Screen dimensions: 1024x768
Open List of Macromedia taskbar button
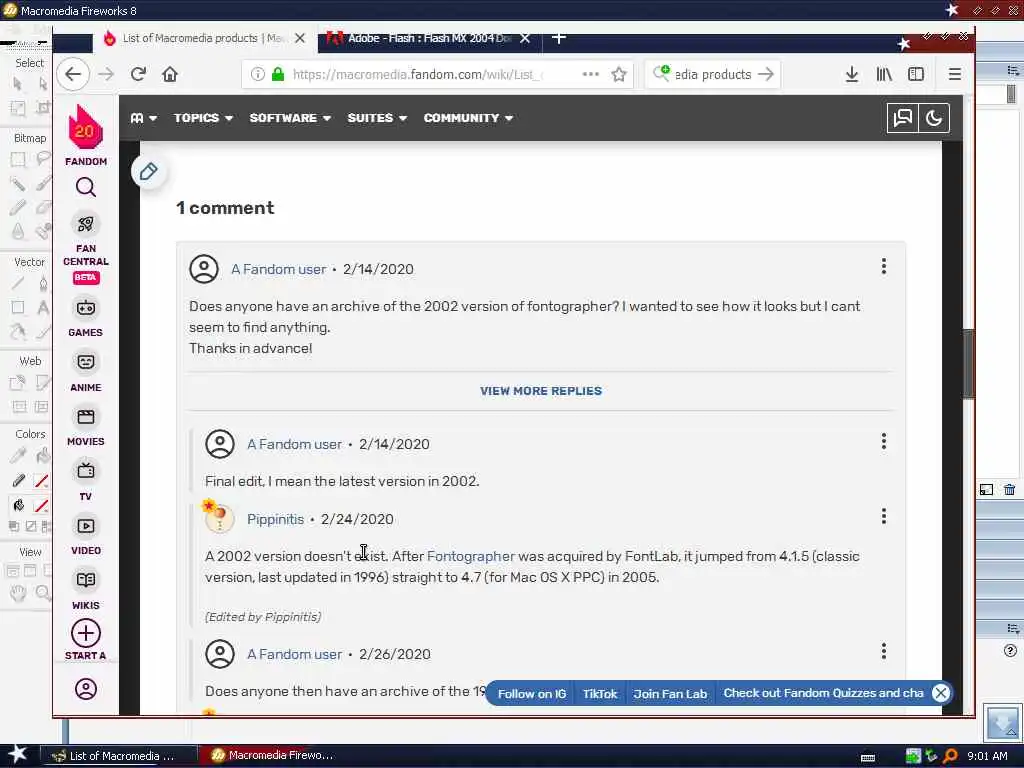[x=118, y=756]
